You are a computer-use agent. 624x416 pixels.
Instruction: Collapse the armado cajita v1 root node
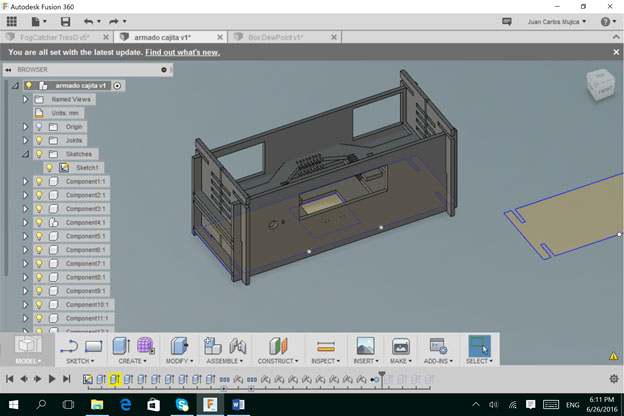click(x=15, y=86)
